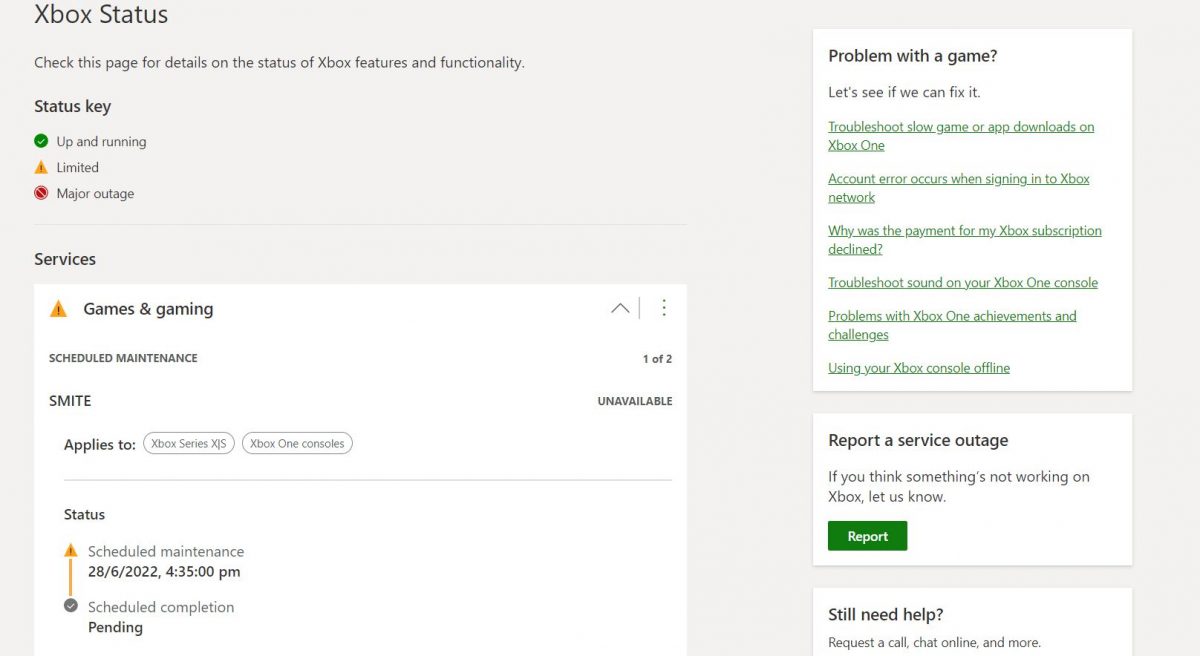
Task: Click the green Up and running status icon
Action: coord(41,141)
